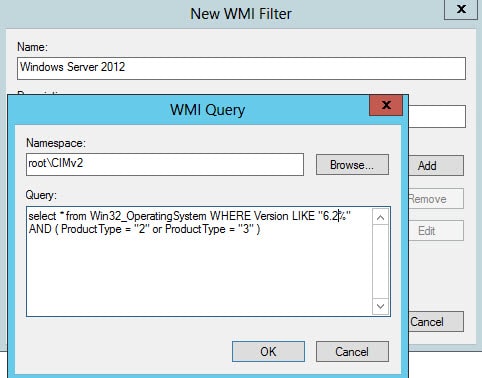Cancel the WMI Query dialog
The width and height of the screenshot is (482, 378).
[352, 351]
